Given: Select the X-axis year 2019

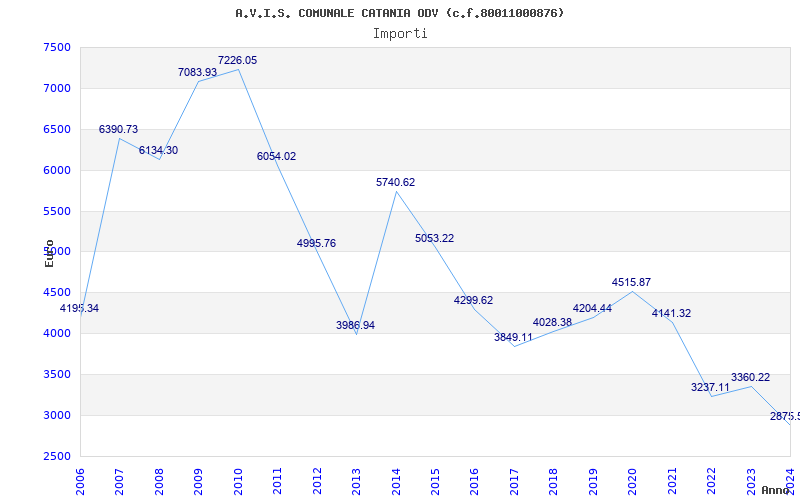Looking at the screenshot, I should pyautogui.click(x=593, y=481).
